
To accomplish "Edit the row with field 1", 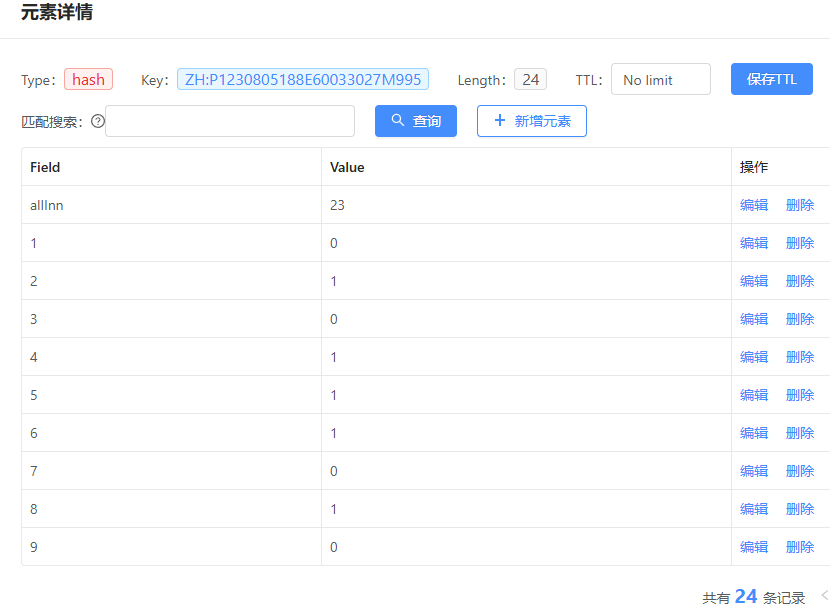I will click(x=754, y=243).
